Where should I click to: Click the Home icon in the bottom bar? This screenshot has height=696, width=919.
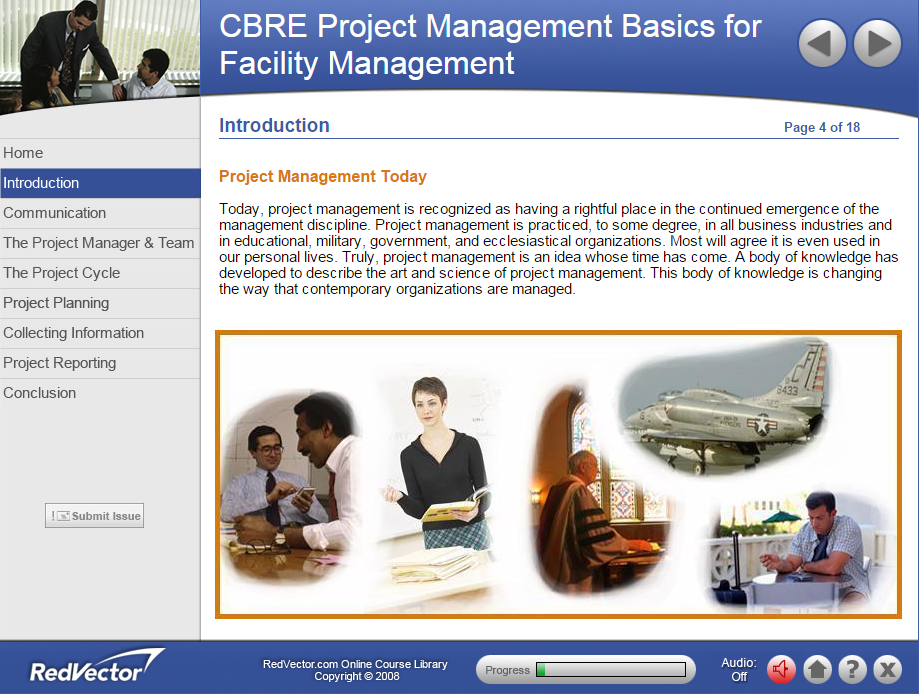point(817,669)
